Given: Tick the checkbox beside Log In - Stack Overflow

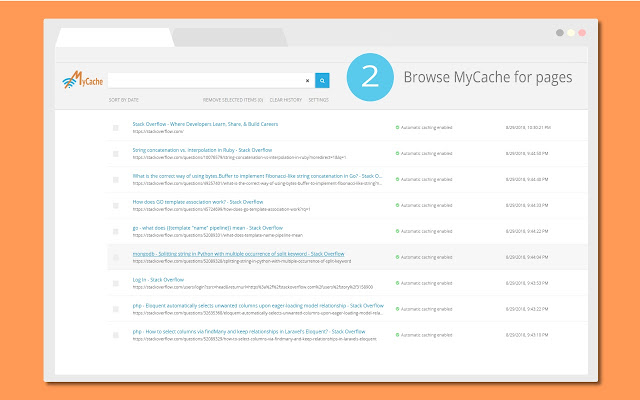Looking at the screenshot, I should (116, 283).
